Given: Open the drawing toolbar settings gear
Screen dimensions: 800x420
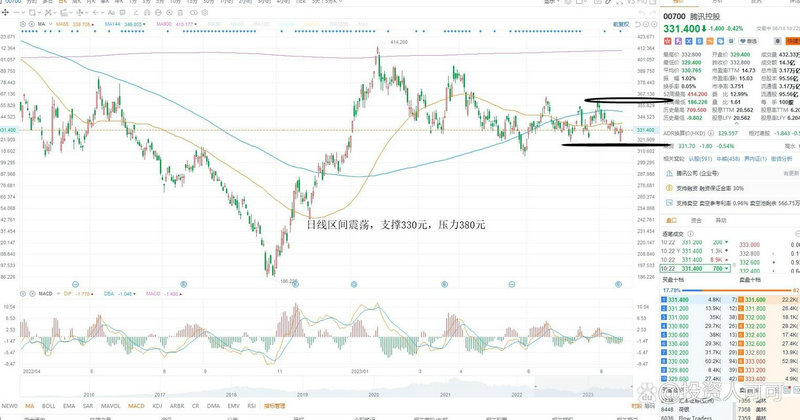Looking at the screenshot, I should [x=205, y=12].
